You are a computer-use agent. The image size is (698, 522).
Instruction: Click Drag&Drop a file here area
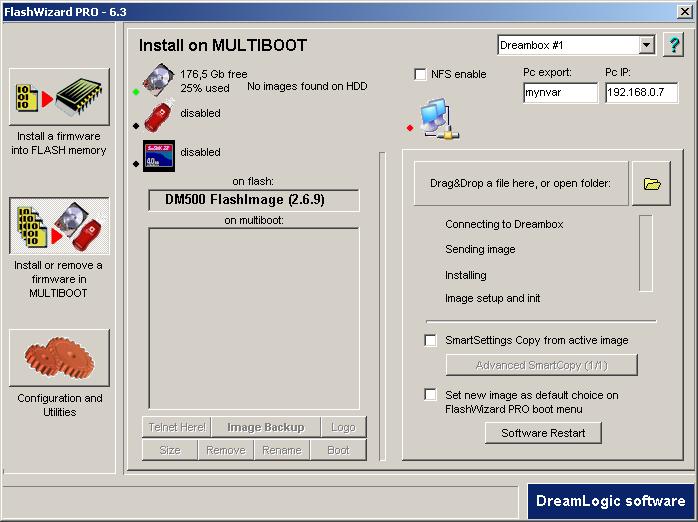pyautogui.click(x=521, y=183)
